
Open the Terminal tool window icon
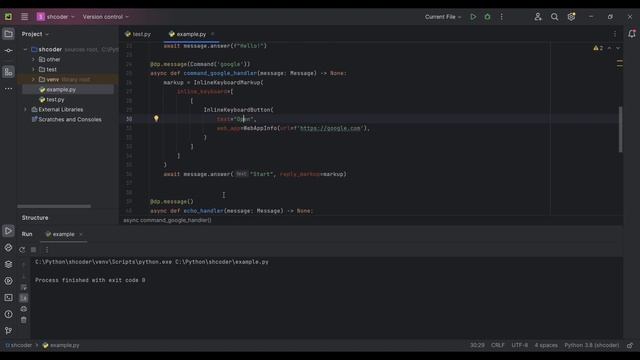pyautogui.click(x=8, y=298)
